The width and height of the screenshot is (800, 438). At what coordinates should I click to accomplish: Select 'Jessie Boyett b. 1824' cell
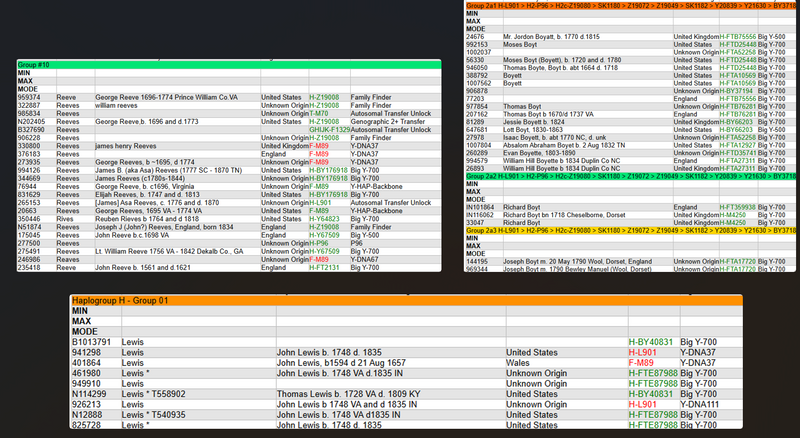pos(535,122)
